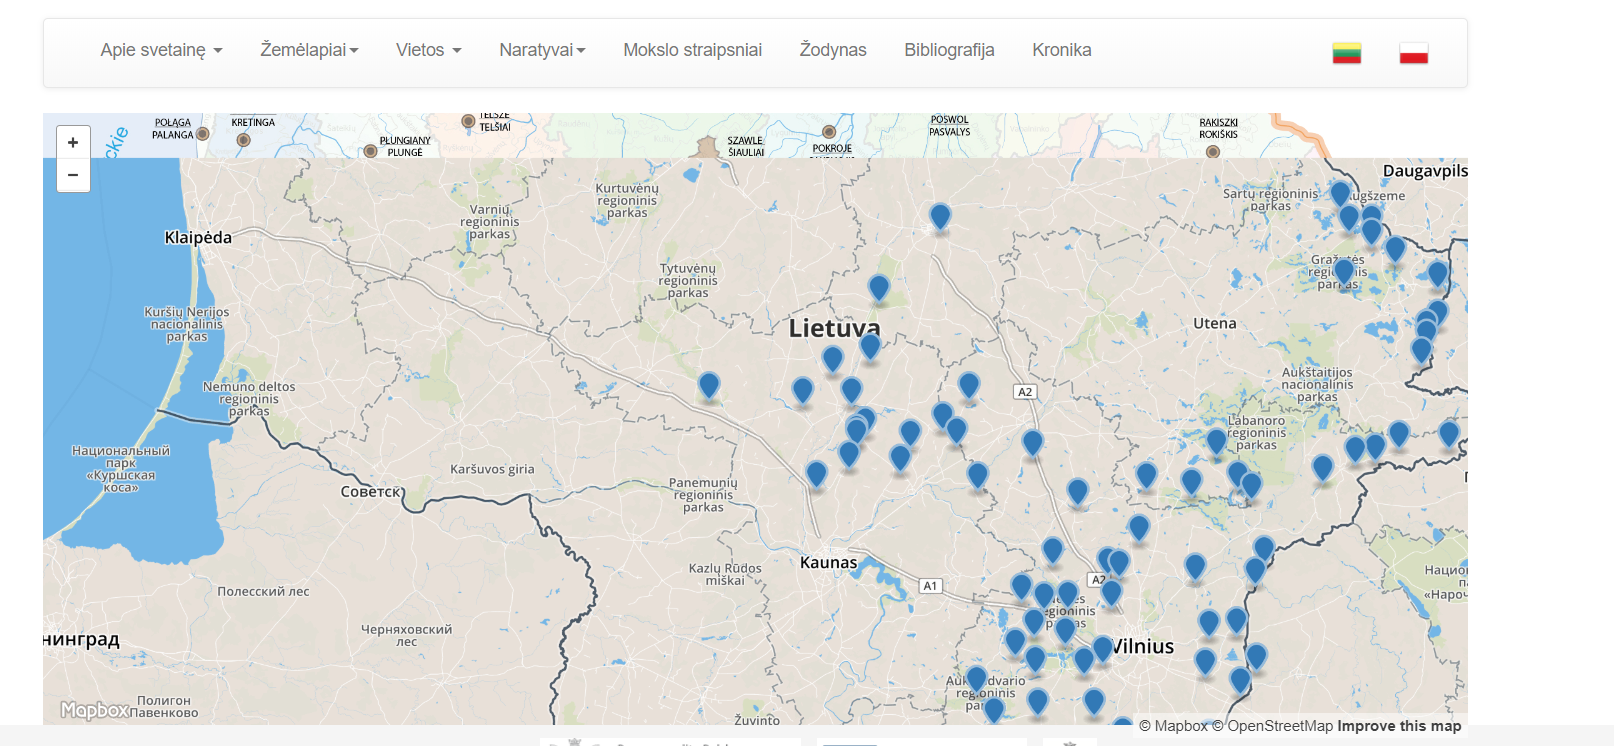Image resolution: width=1614 pixels, height=746 pixels.
Task: Click the Kaunas city label on map
Action: pyautogui.click(x=828, y=562)
